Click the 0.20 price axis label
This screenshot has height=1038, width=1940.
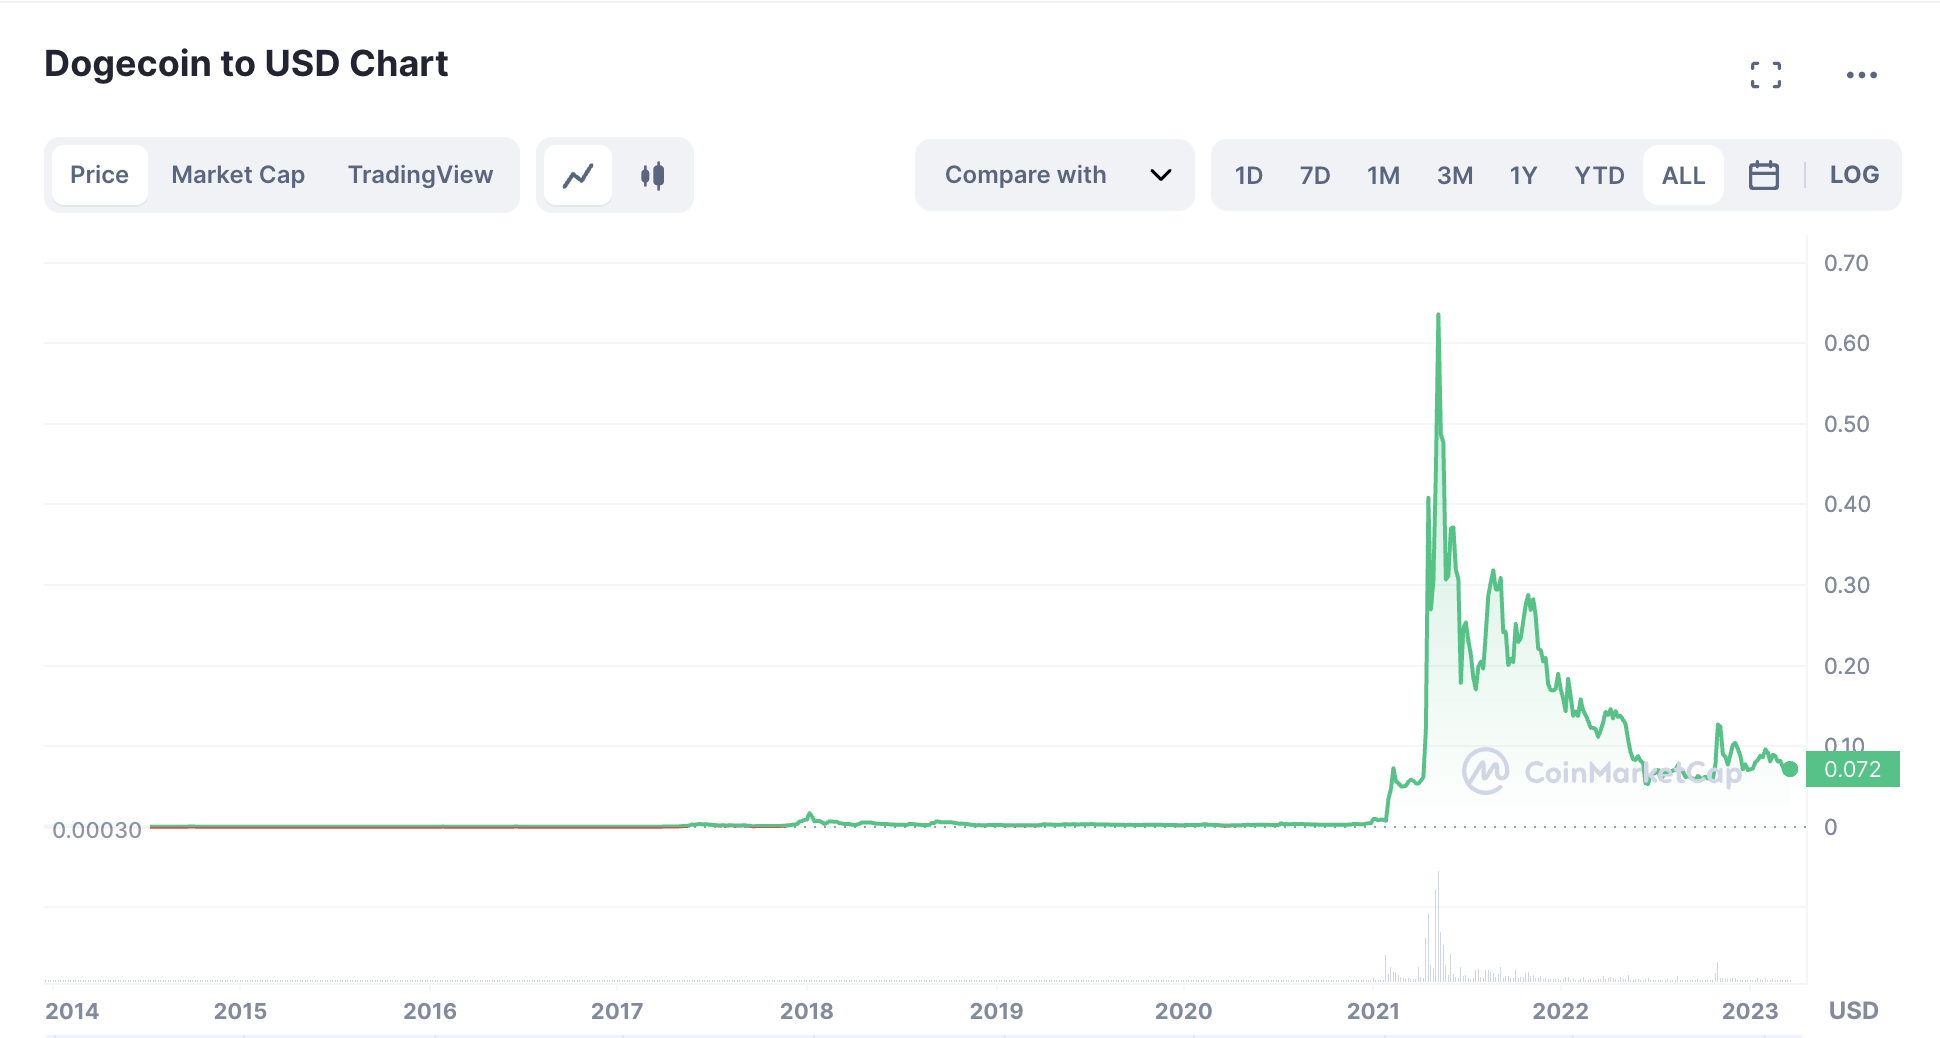click(x=1847, y=666)
